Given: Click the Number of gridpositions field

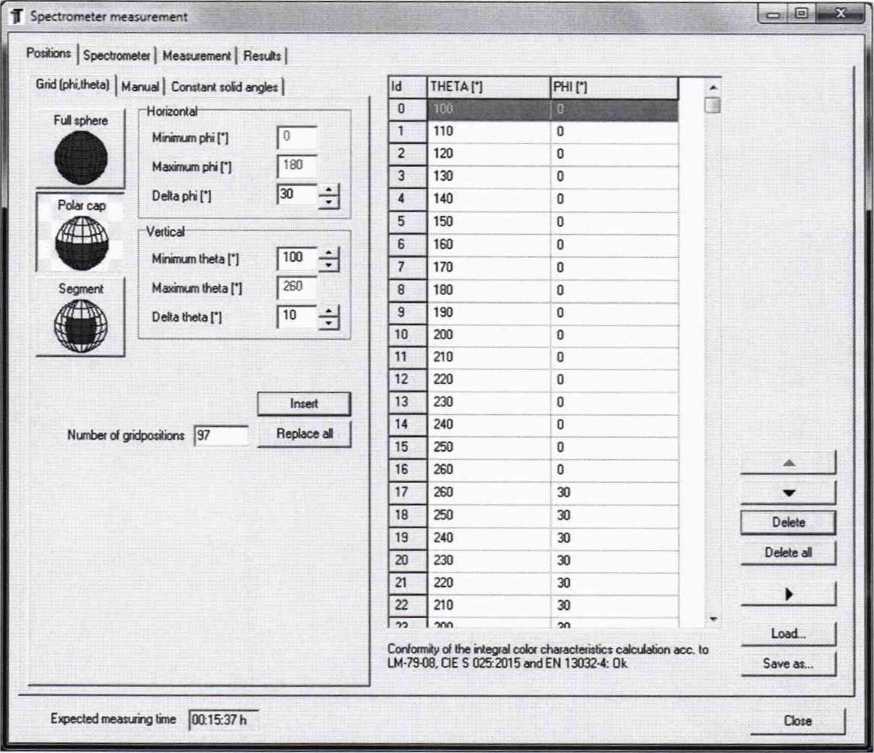Looking at the screenshot, I should coord(220,436).
